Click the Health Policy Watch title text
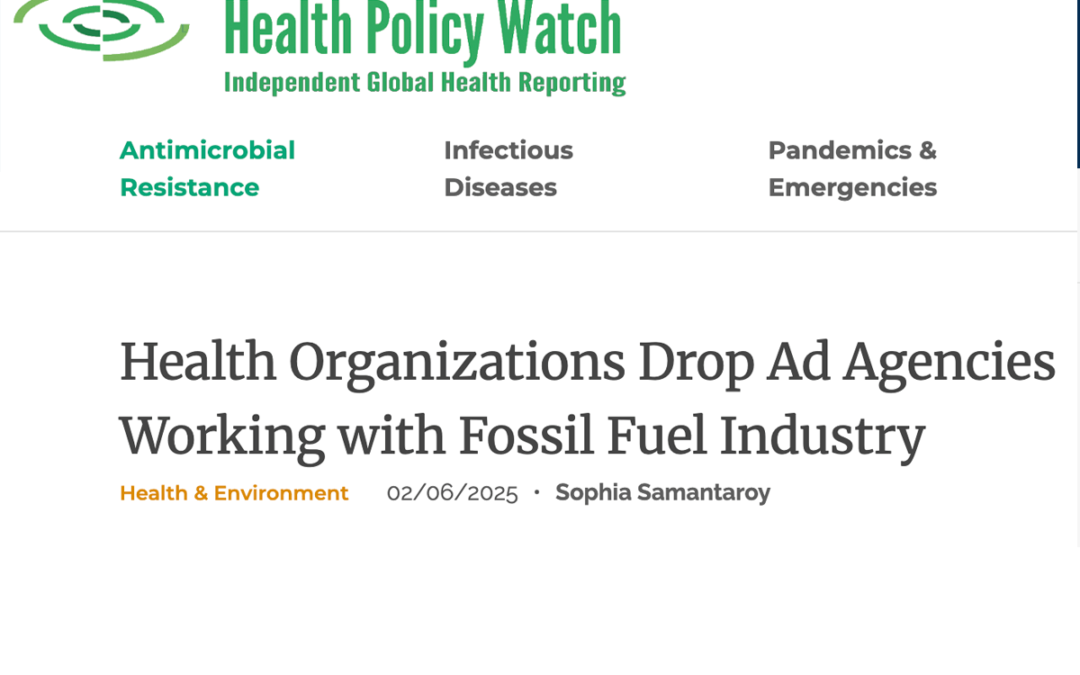Viewport: 1080px width, 675px height. (x=422, y=28)
